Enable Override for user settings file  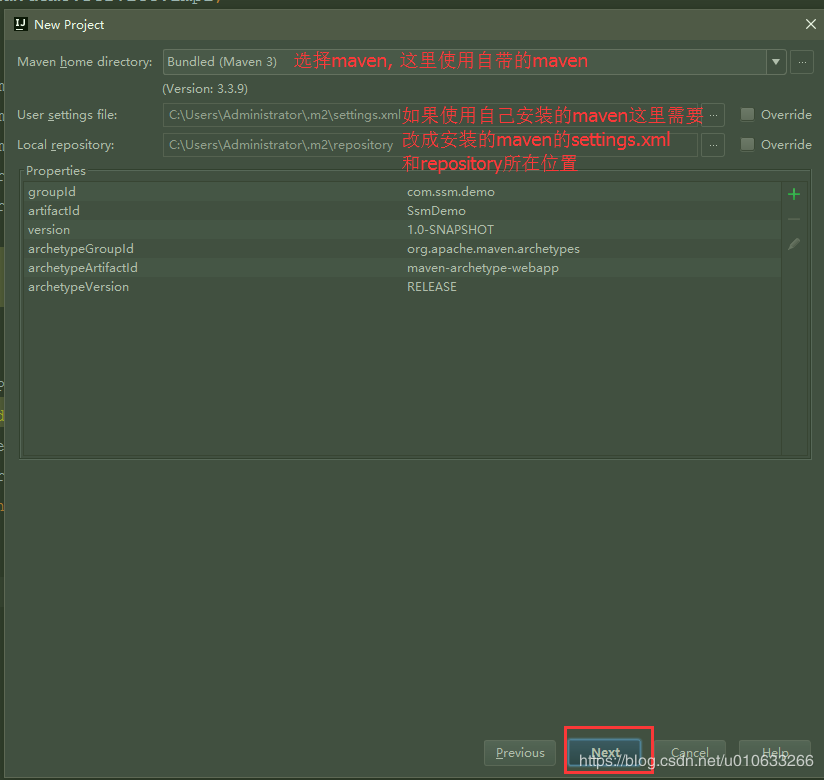[747, 114]
